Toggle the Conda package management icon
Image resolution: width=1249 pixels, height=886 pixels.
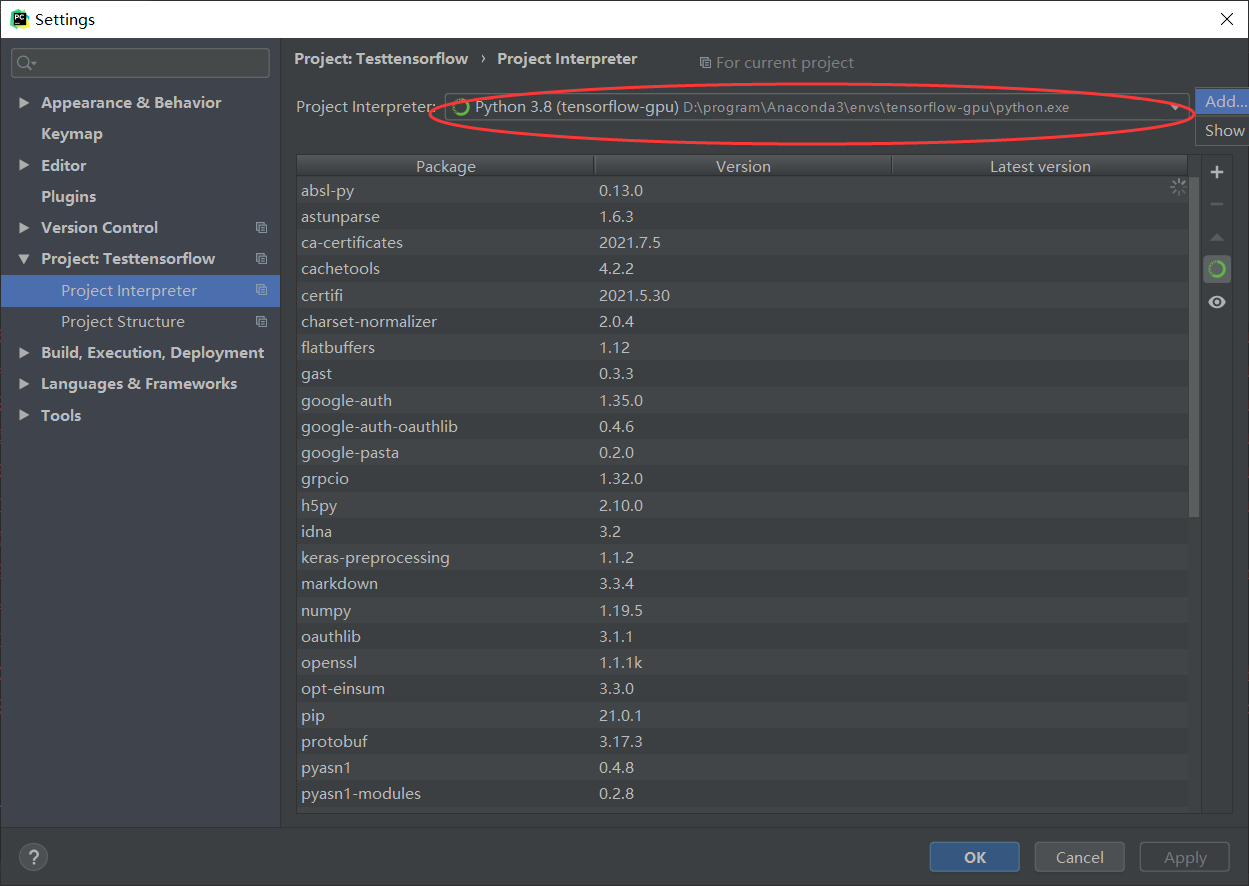pyautogui.click(x=1217, y=269)
